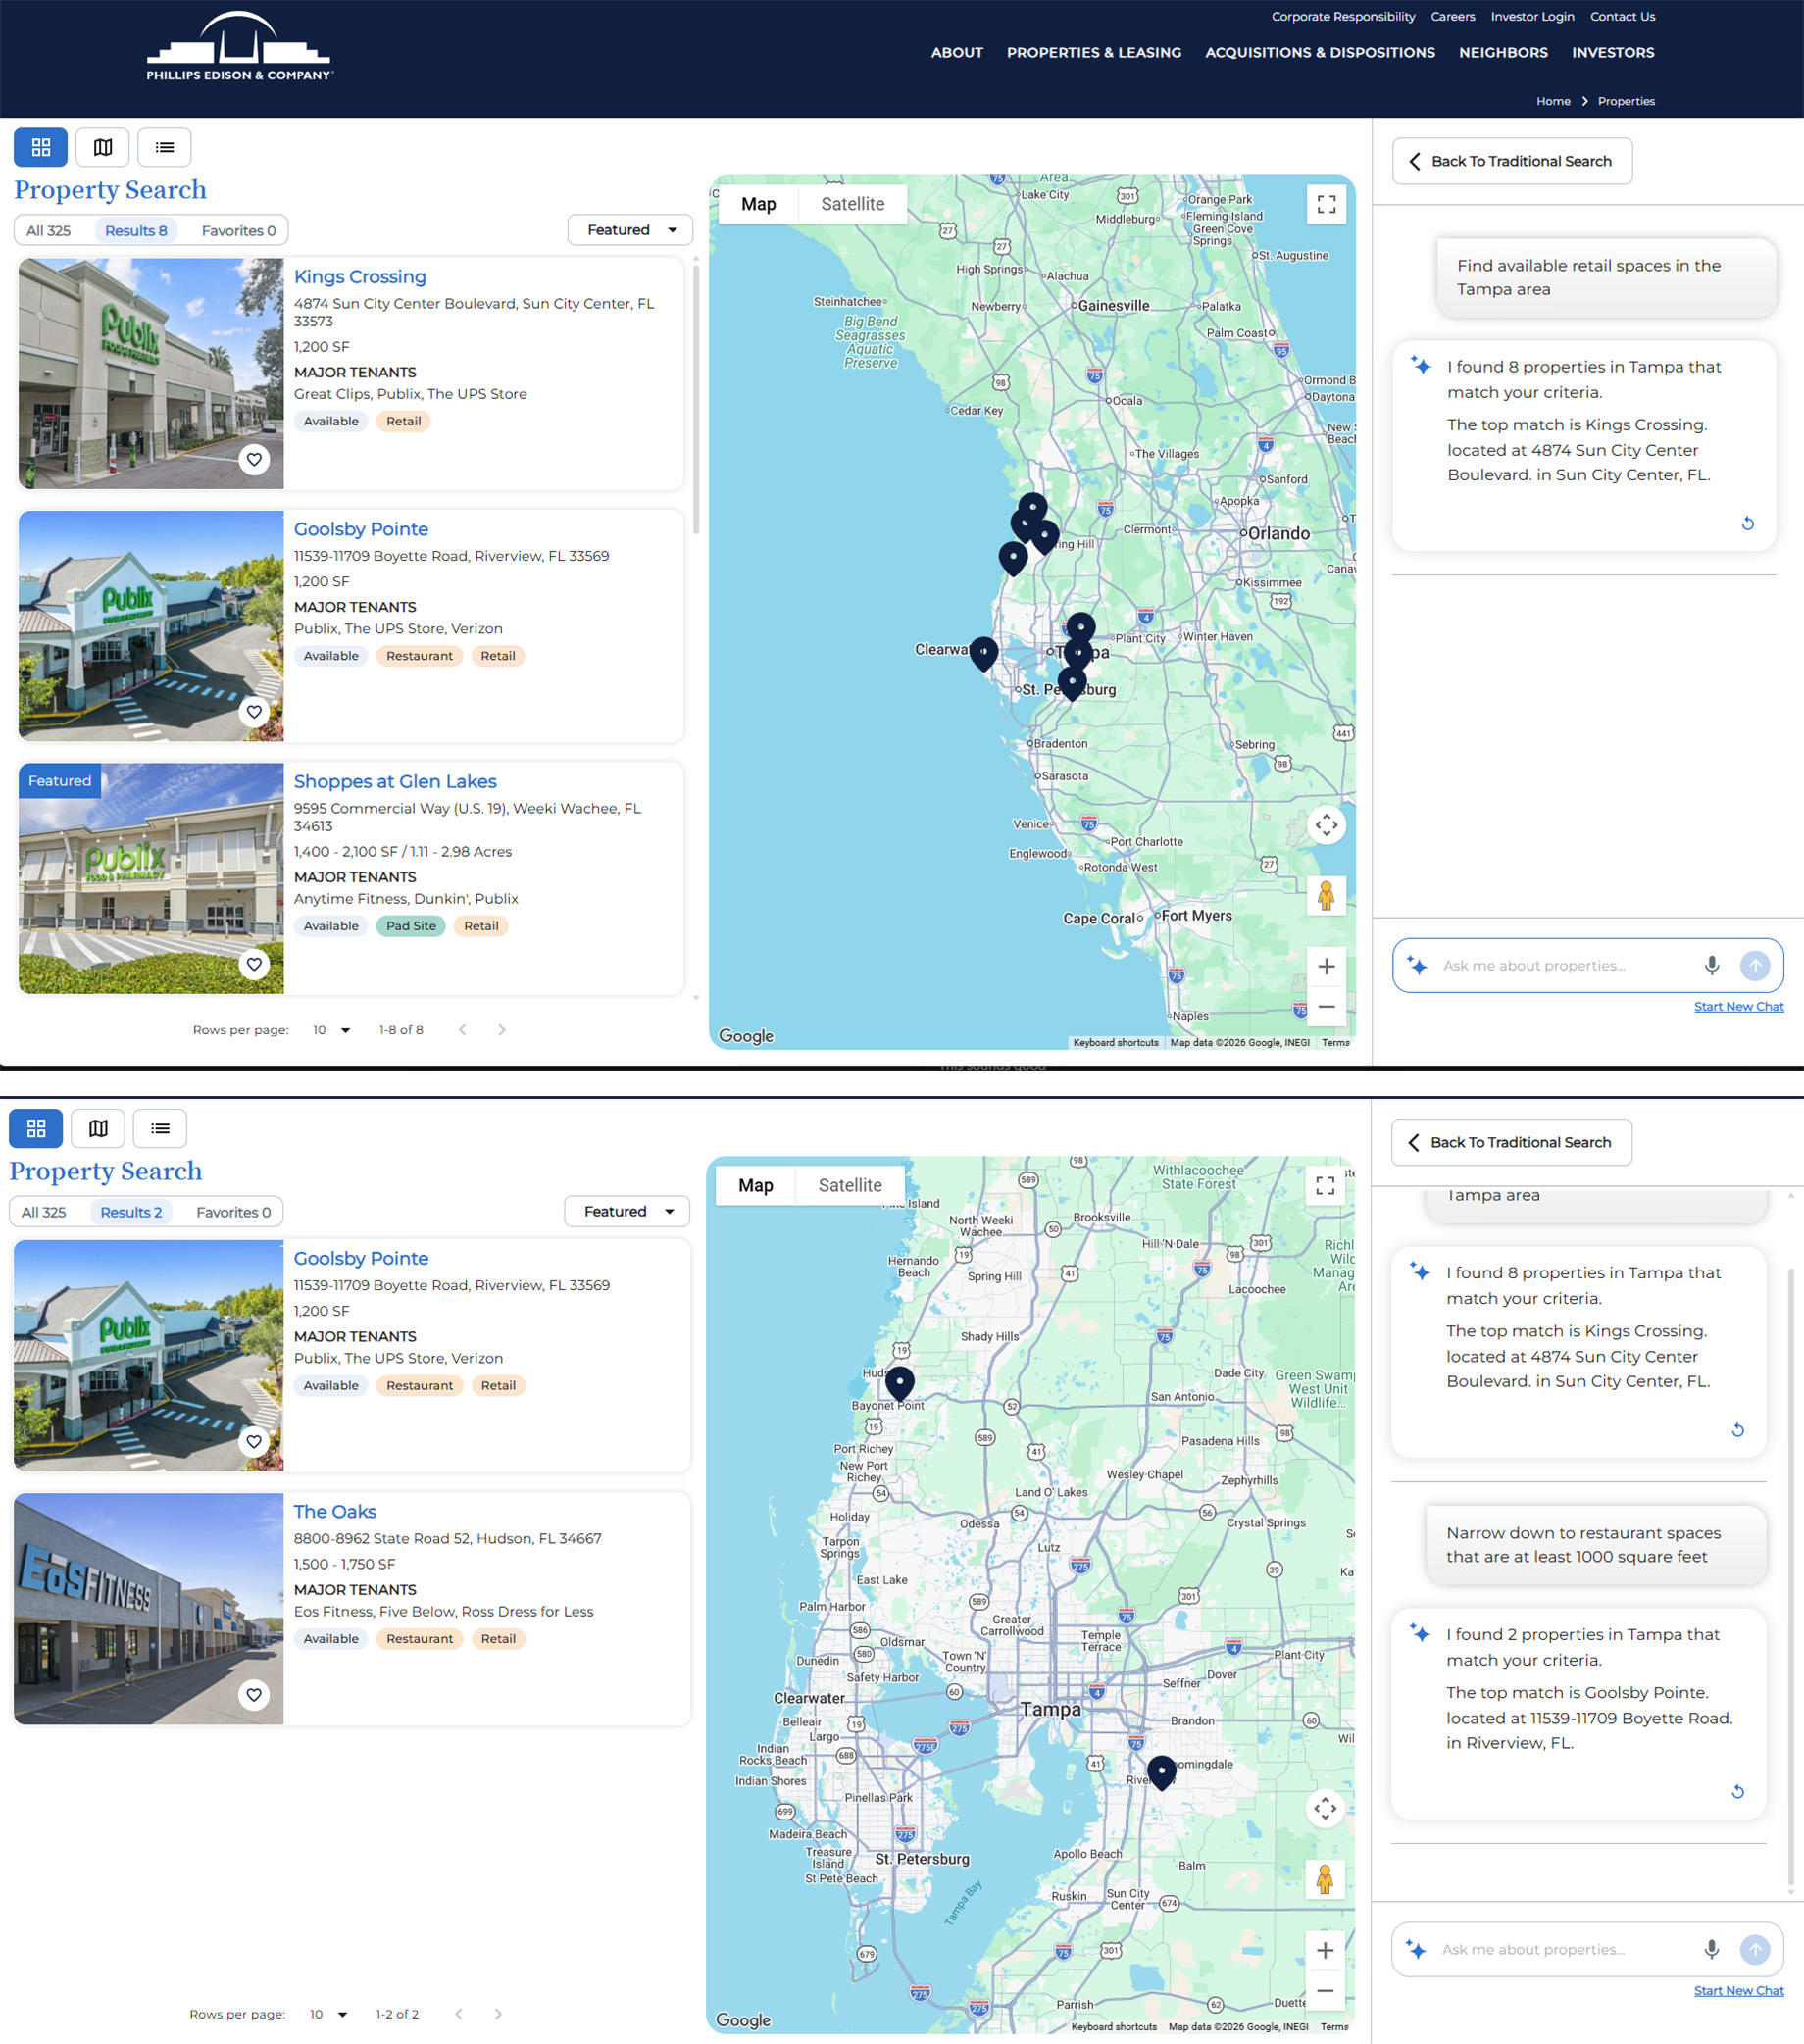Click Start New Chat in top panel

1738,1006
